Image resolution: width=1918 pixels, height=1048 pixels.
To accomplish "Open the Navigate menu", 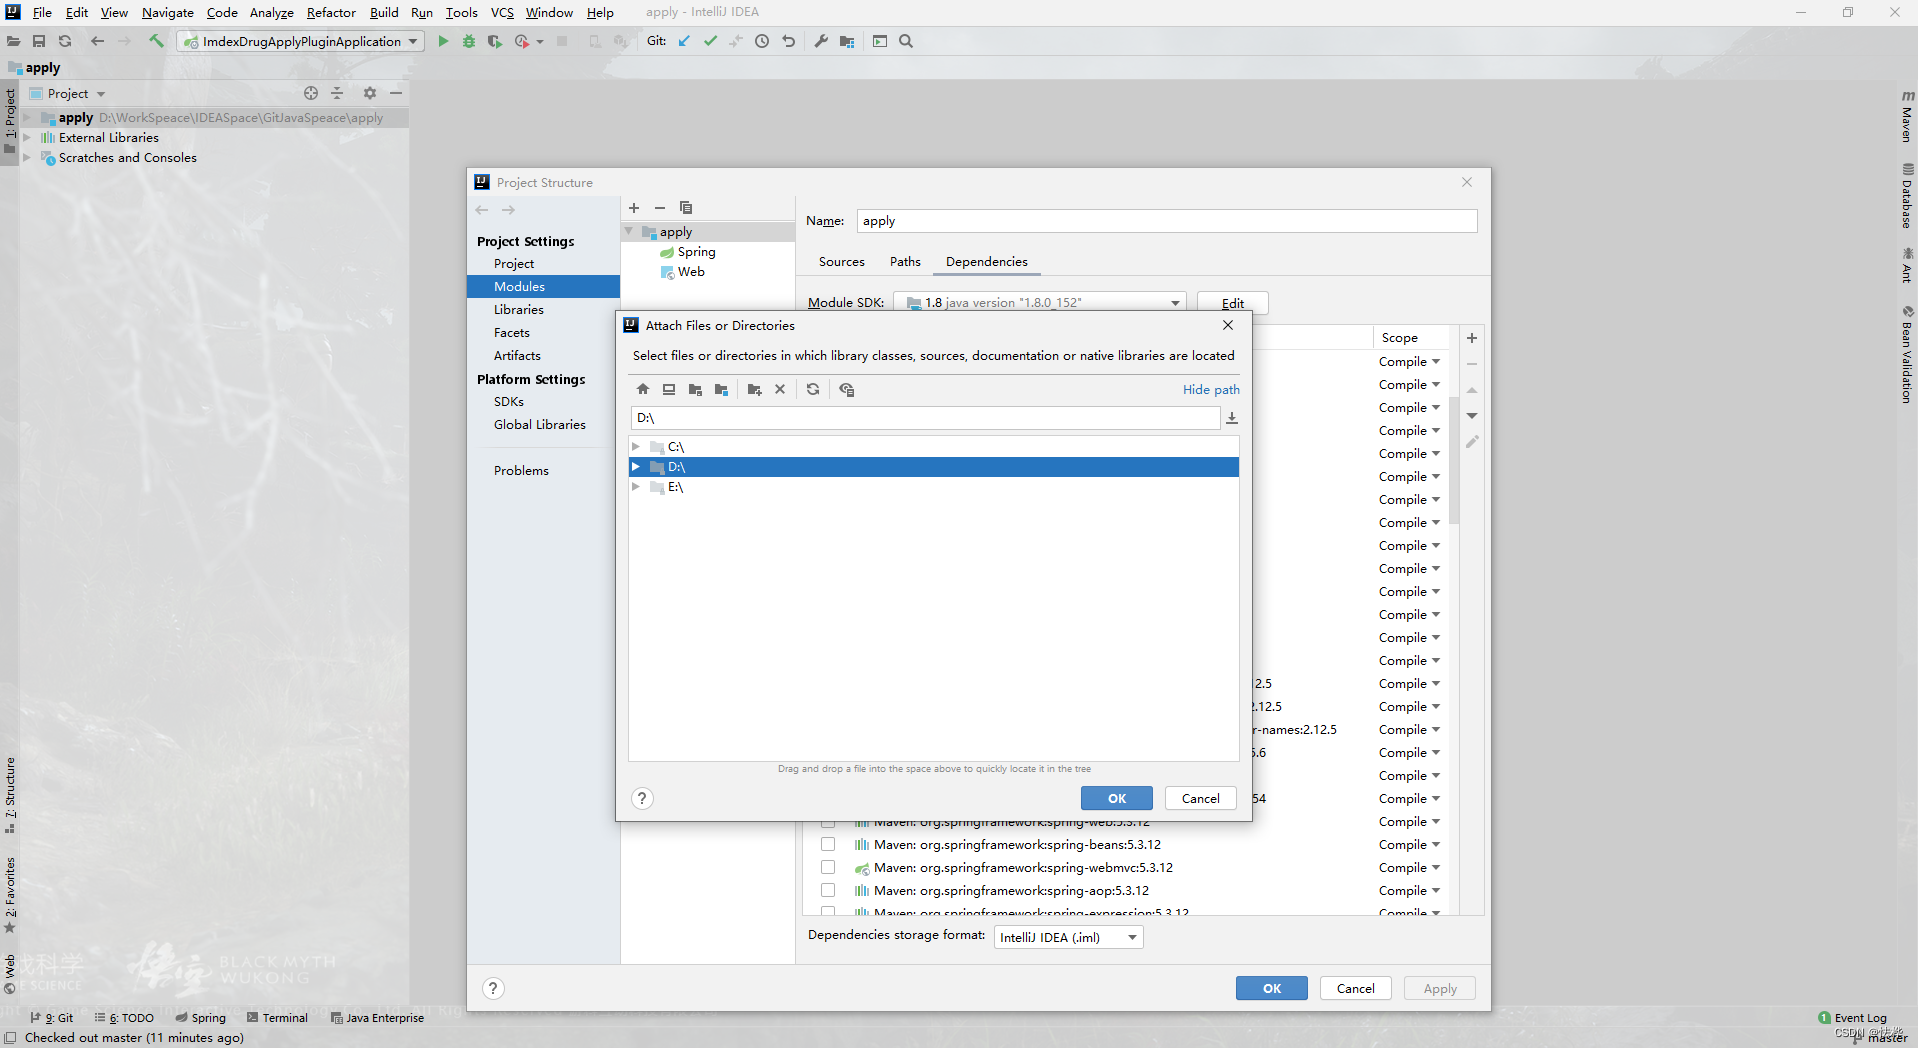I will [168, 12].
